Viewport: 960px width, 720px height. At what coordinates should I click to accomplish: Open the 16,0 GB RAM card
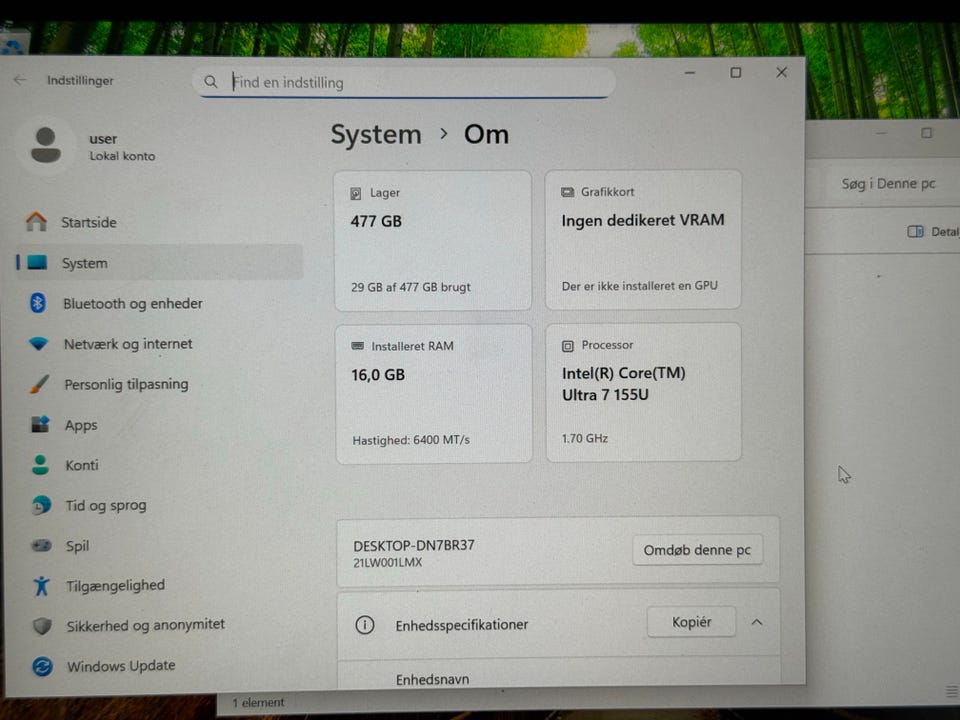tap(434, 394)
